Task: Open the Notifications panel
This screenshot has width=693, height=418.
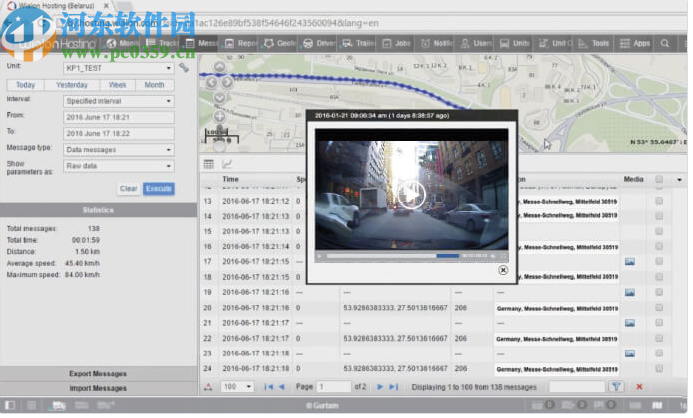Action: click(x=438, y=44)
